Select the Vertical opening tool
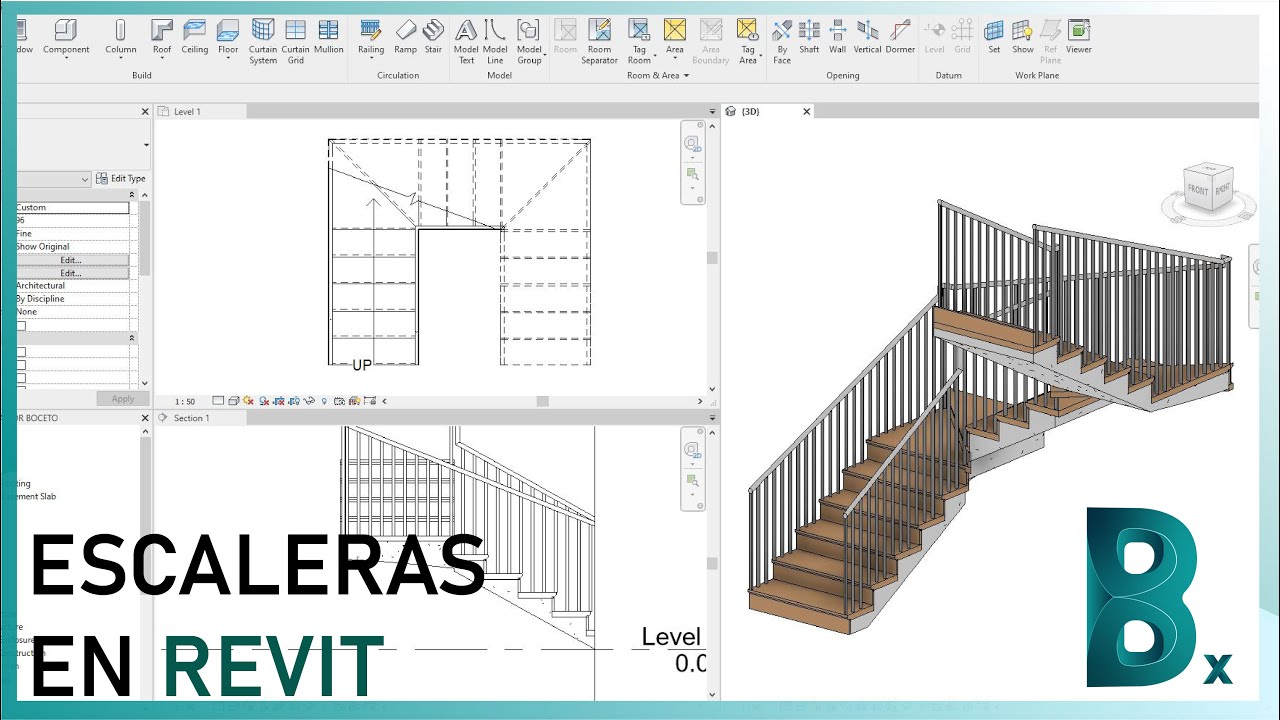The height and width of the screenshot is (720, 1280). coord(868,36)
